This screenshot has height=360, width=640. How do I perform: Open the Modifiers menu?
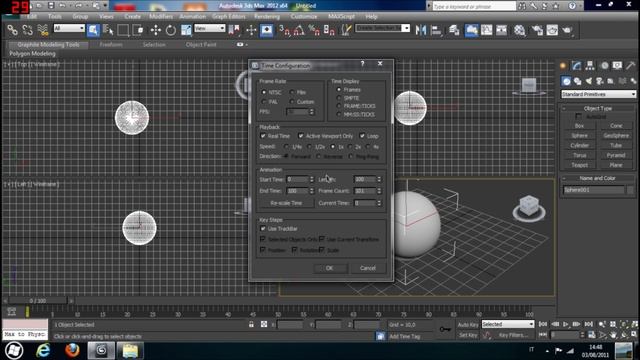[161, 17]
